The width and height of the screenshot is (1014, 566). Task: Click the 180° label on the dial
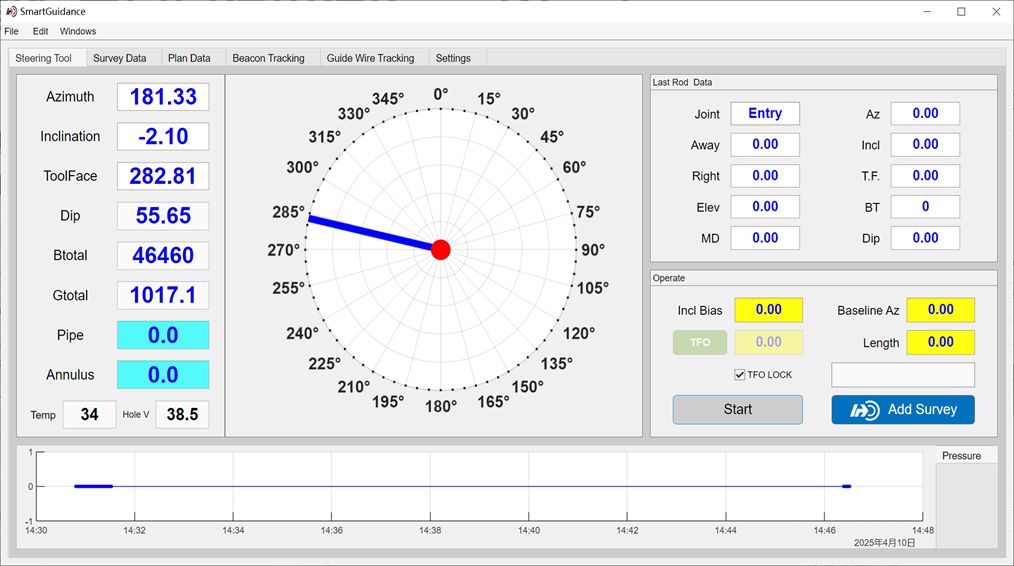pos(440,406)
